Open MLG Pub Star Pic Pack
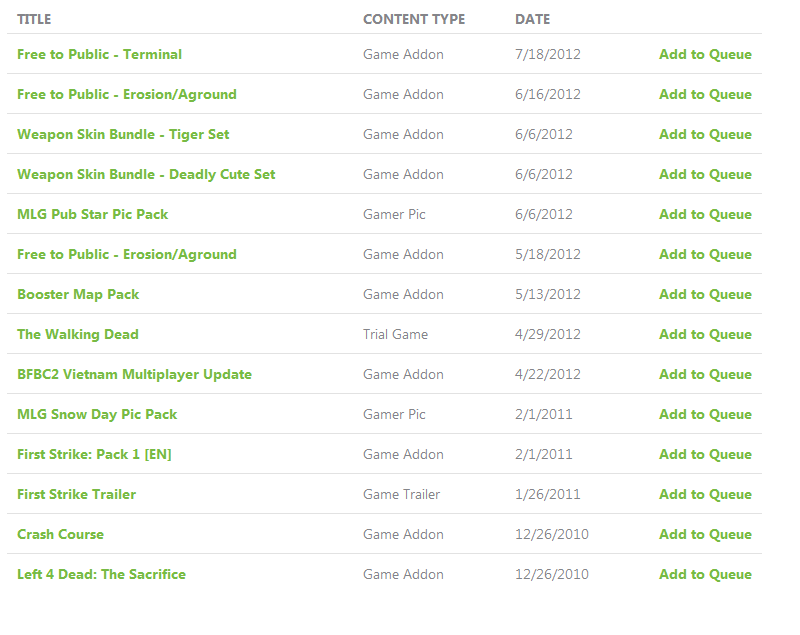The height and width of the screenshot is (635, 800). click(x=92, y=214)
